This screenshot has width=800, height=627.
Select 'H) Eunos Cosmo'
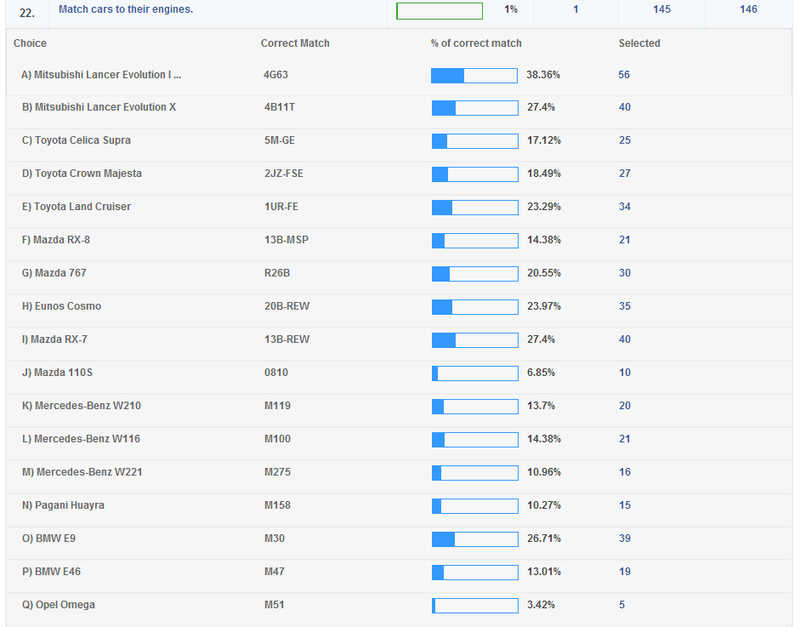click(61, 306)
